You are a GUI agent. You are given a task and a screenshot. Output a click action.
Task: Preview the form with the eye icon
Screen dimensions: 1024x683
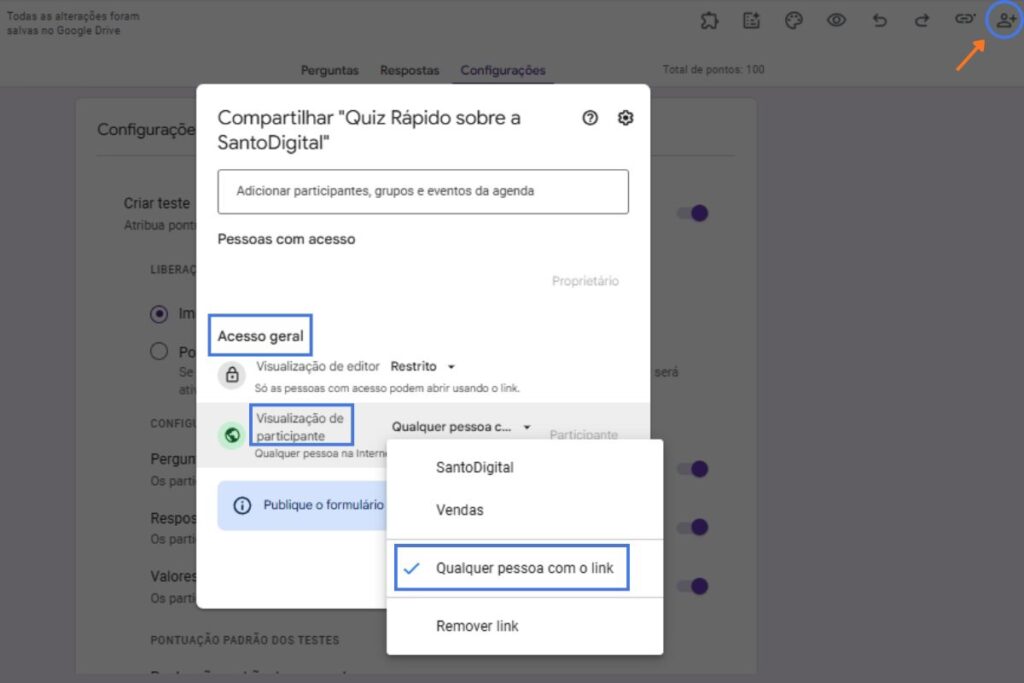pos(837,20)
